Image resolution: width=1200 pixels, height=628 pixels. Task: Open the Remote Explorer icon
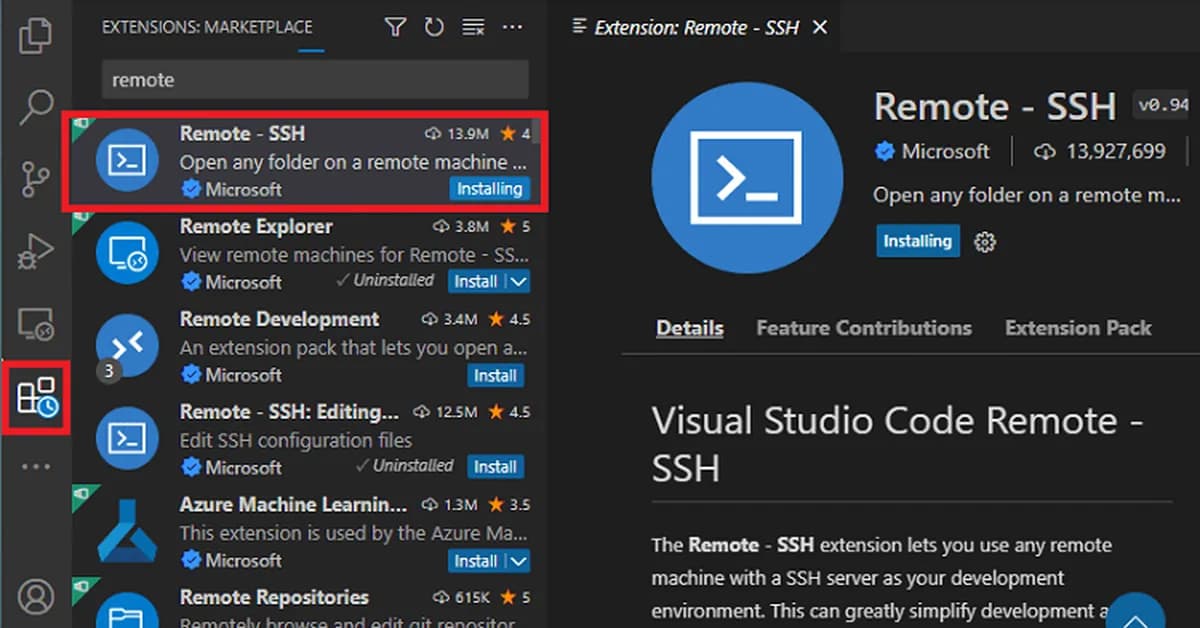click(x=36, y=320)
